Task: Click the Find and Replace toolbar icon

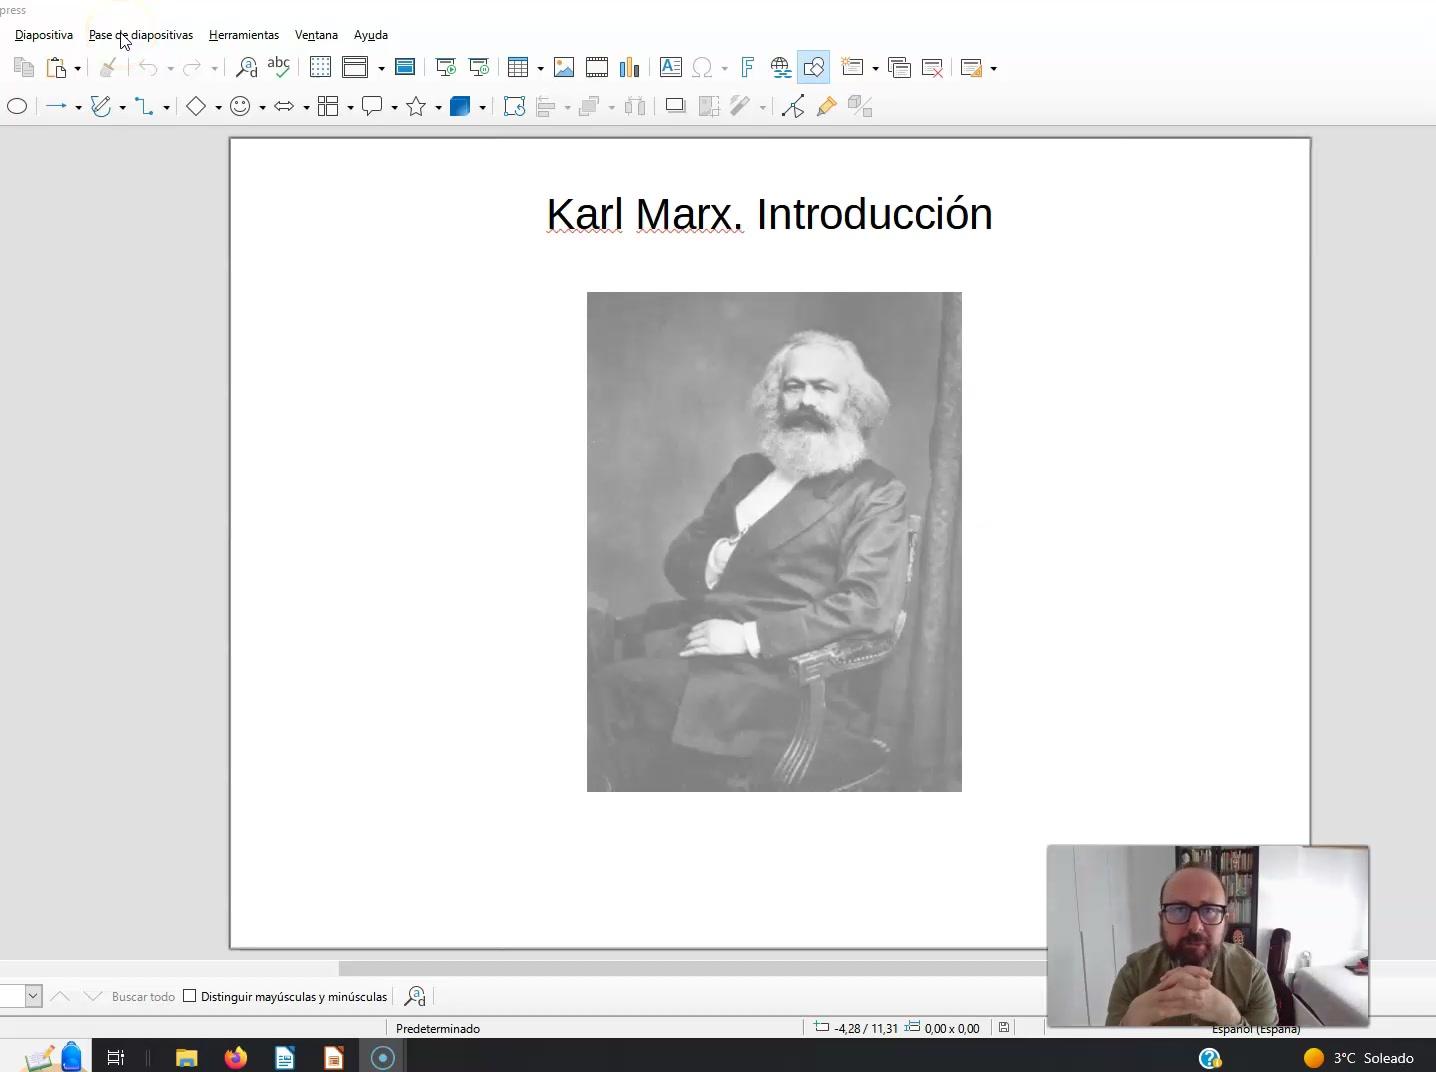Action: pyautogui.click(x=246, y=68)
